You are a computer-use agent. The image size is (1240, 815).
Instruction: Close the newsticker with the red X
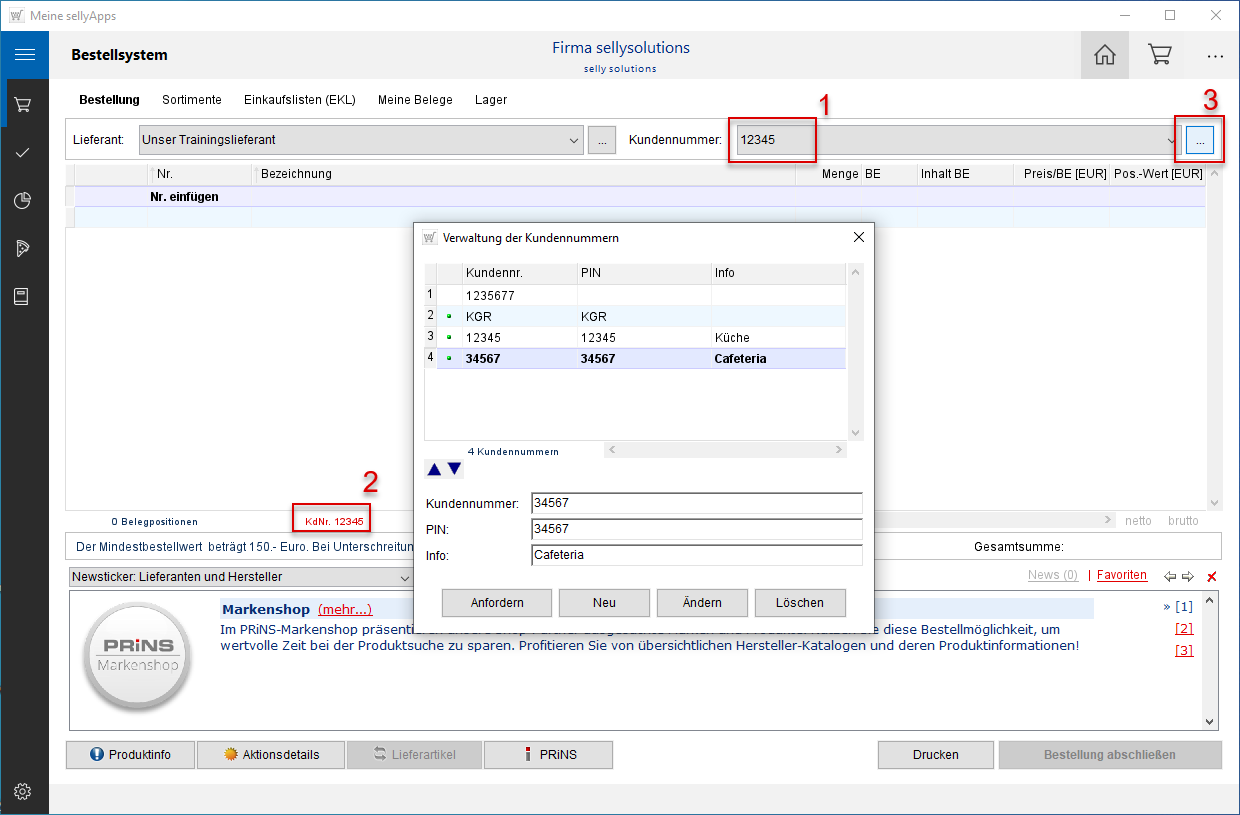1212,577
